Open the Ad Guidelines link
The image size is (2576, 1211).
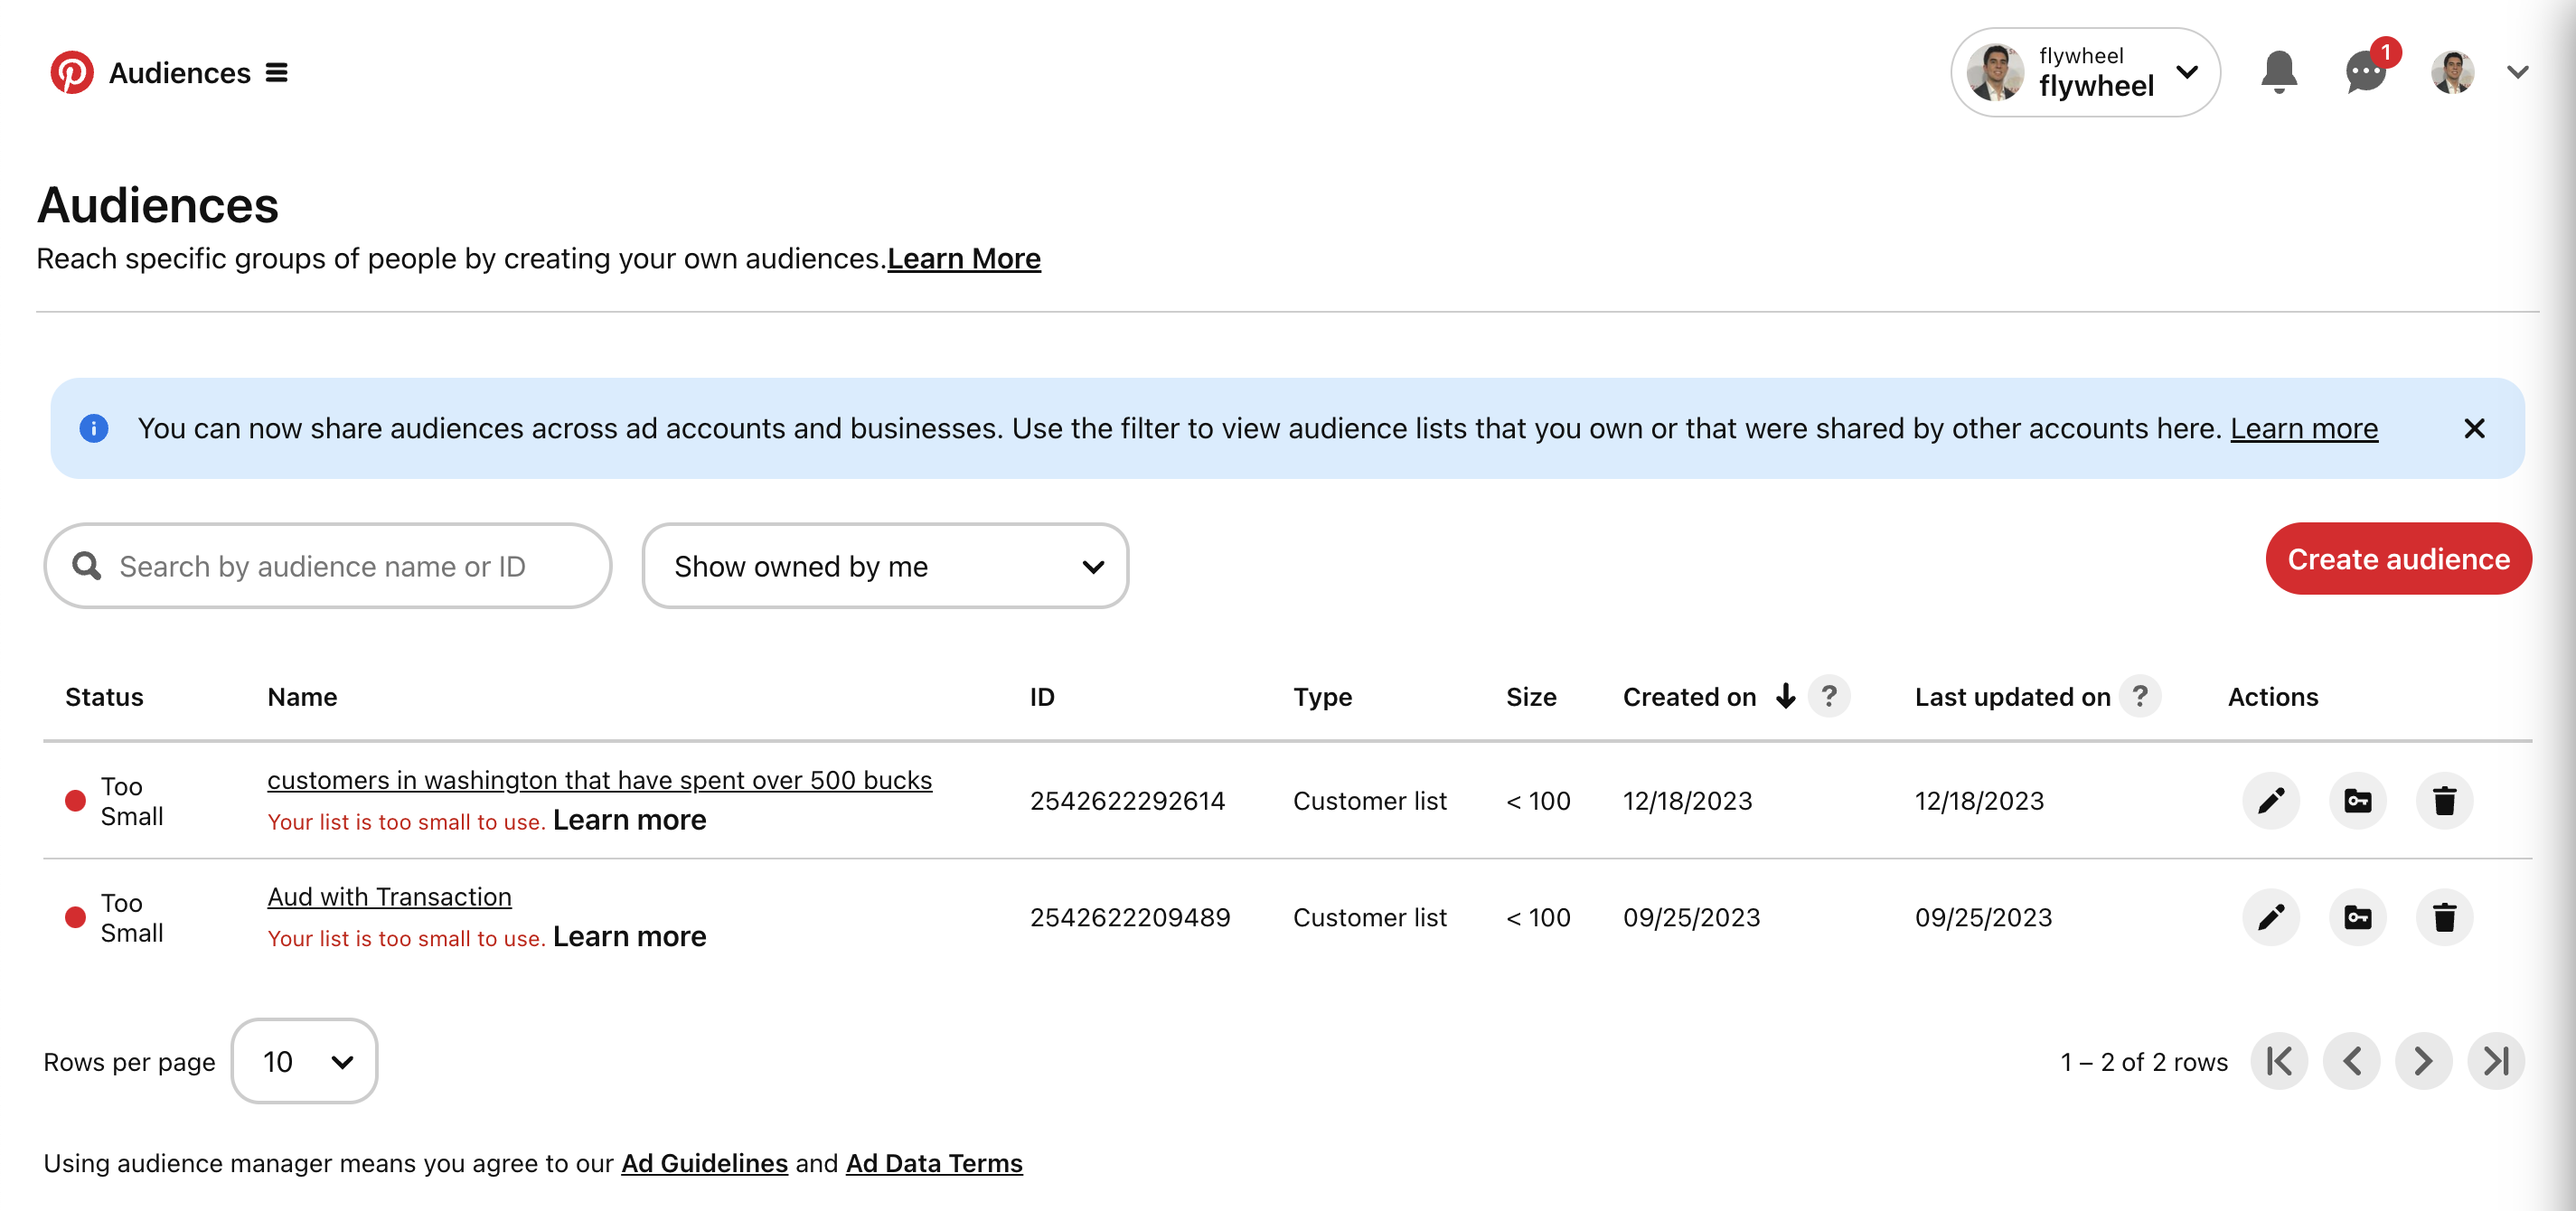704,1163
